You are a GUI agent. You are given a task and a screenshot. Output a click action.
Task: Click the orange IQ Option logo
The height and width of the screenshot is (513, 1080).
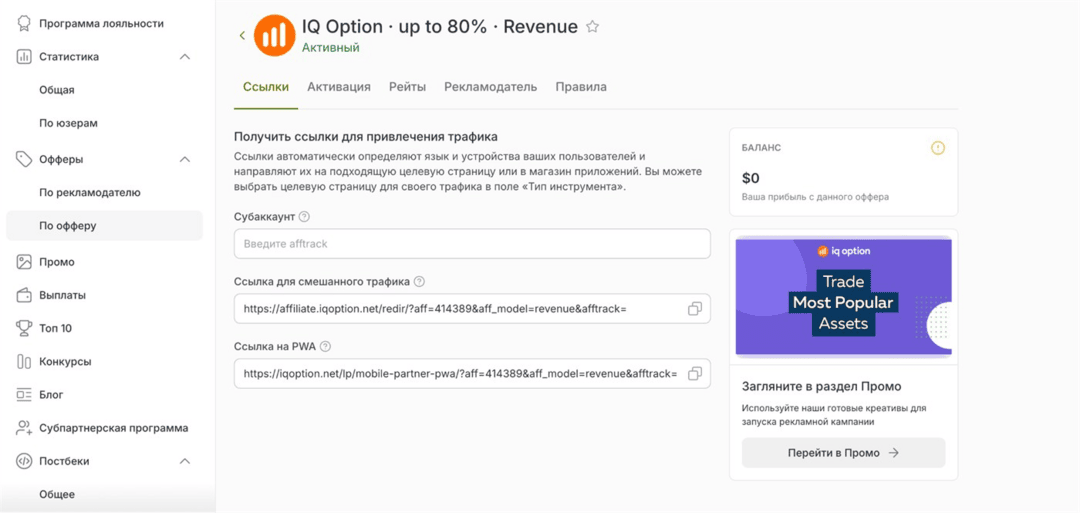coord(275,35)
